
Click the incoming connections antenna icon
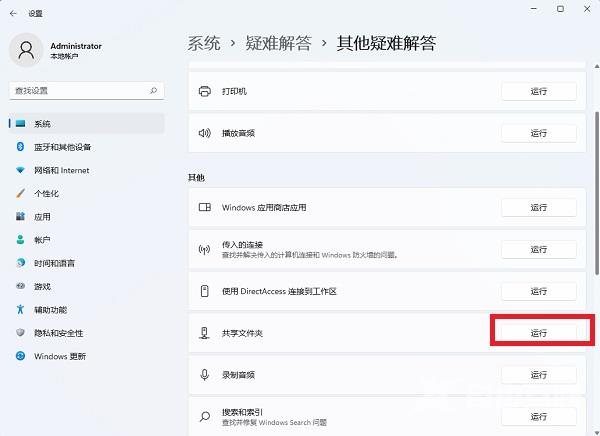pyautogui.click(x=204, y=250)
